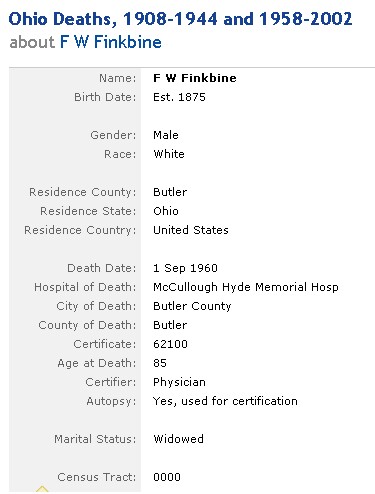Click the Ohio Deaths 1908-1944 heading
Screen dimensions: 375x494
tap(180, 19)
